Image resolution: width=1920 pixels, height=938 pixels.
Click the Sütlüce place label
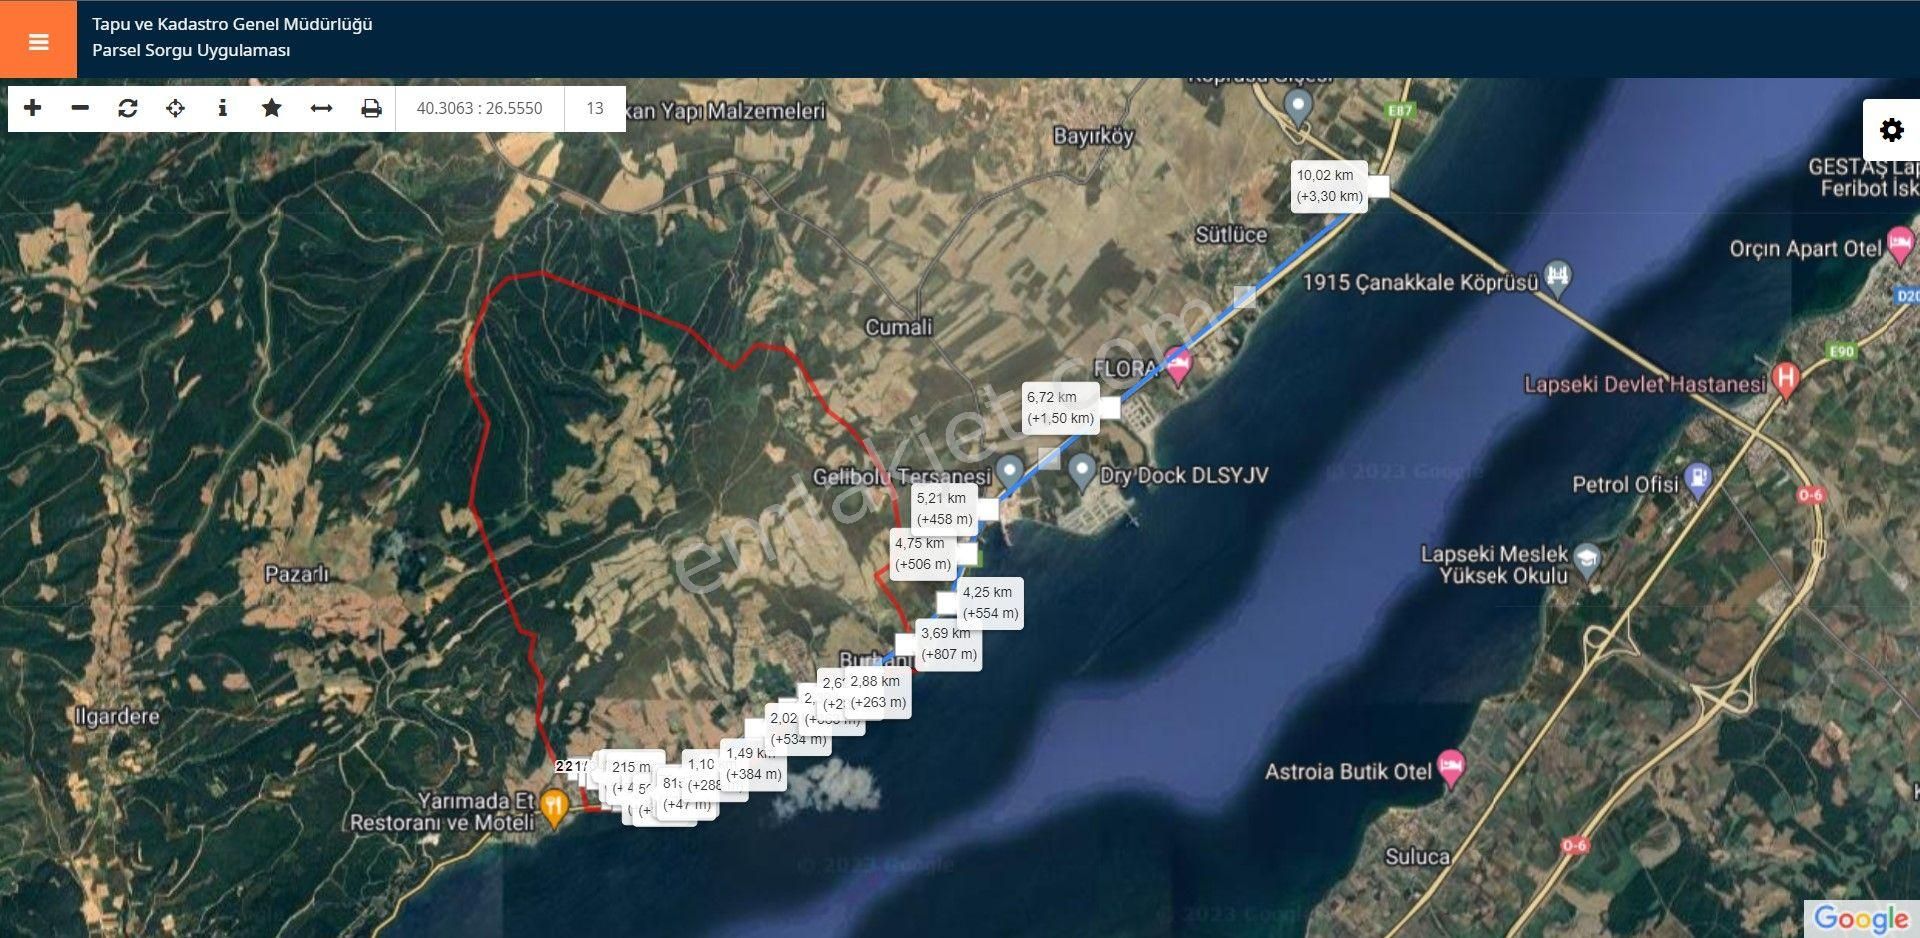coord(1231,235)
